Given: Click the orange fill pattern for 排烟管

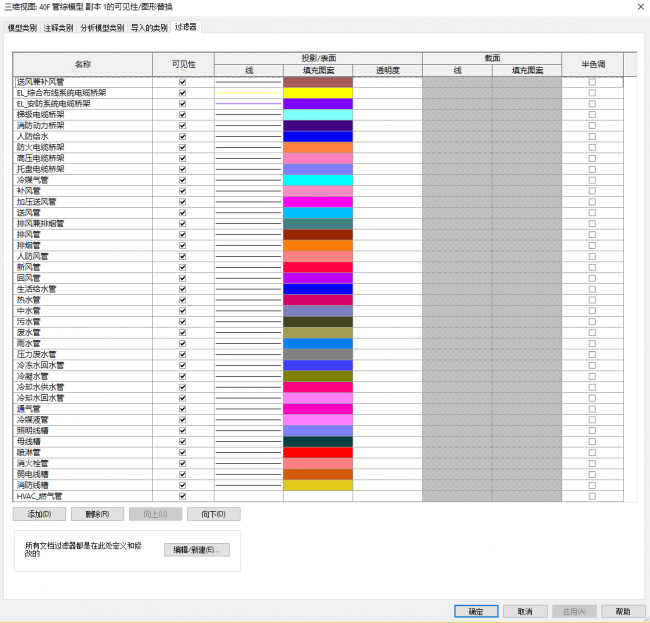Looking at the screenshot, I should pos(318,245).
